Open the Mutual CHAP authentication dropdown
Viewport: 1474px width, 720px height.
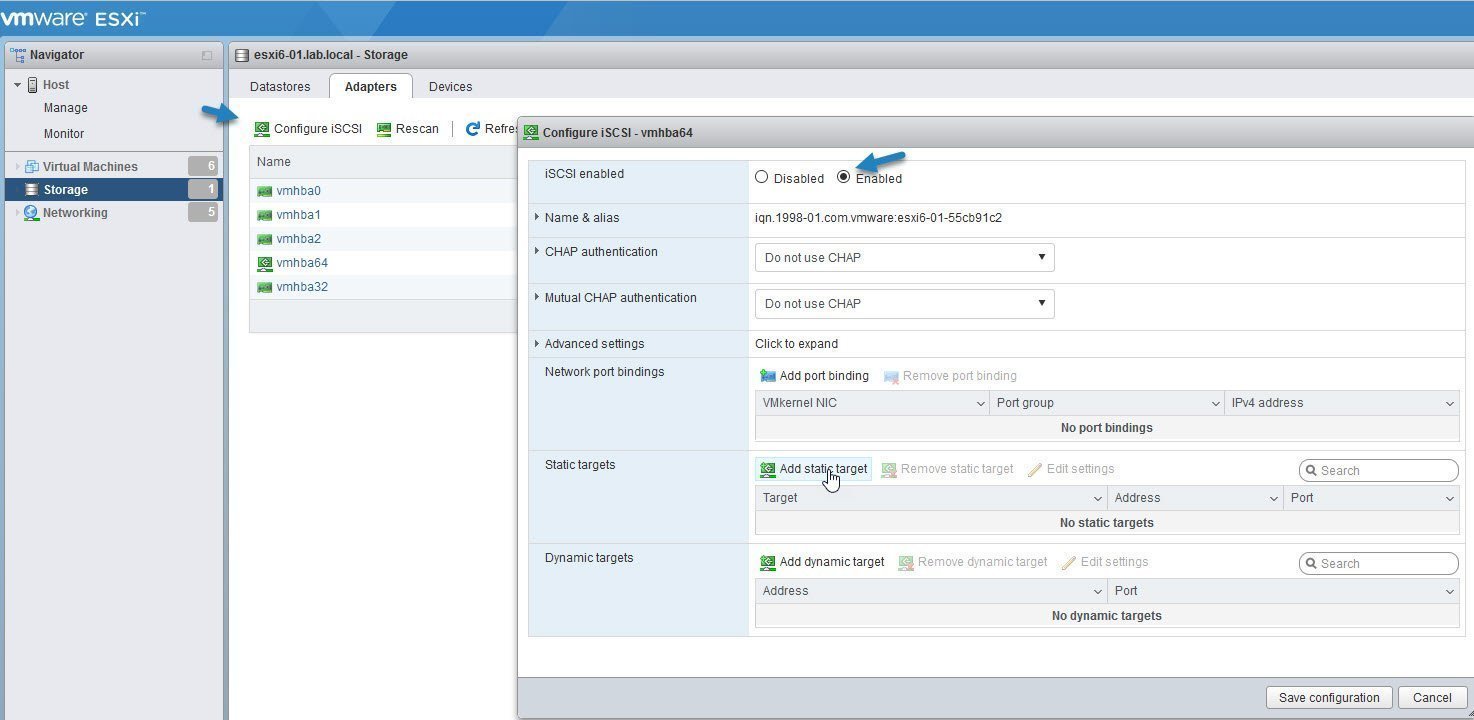(904, 303)
